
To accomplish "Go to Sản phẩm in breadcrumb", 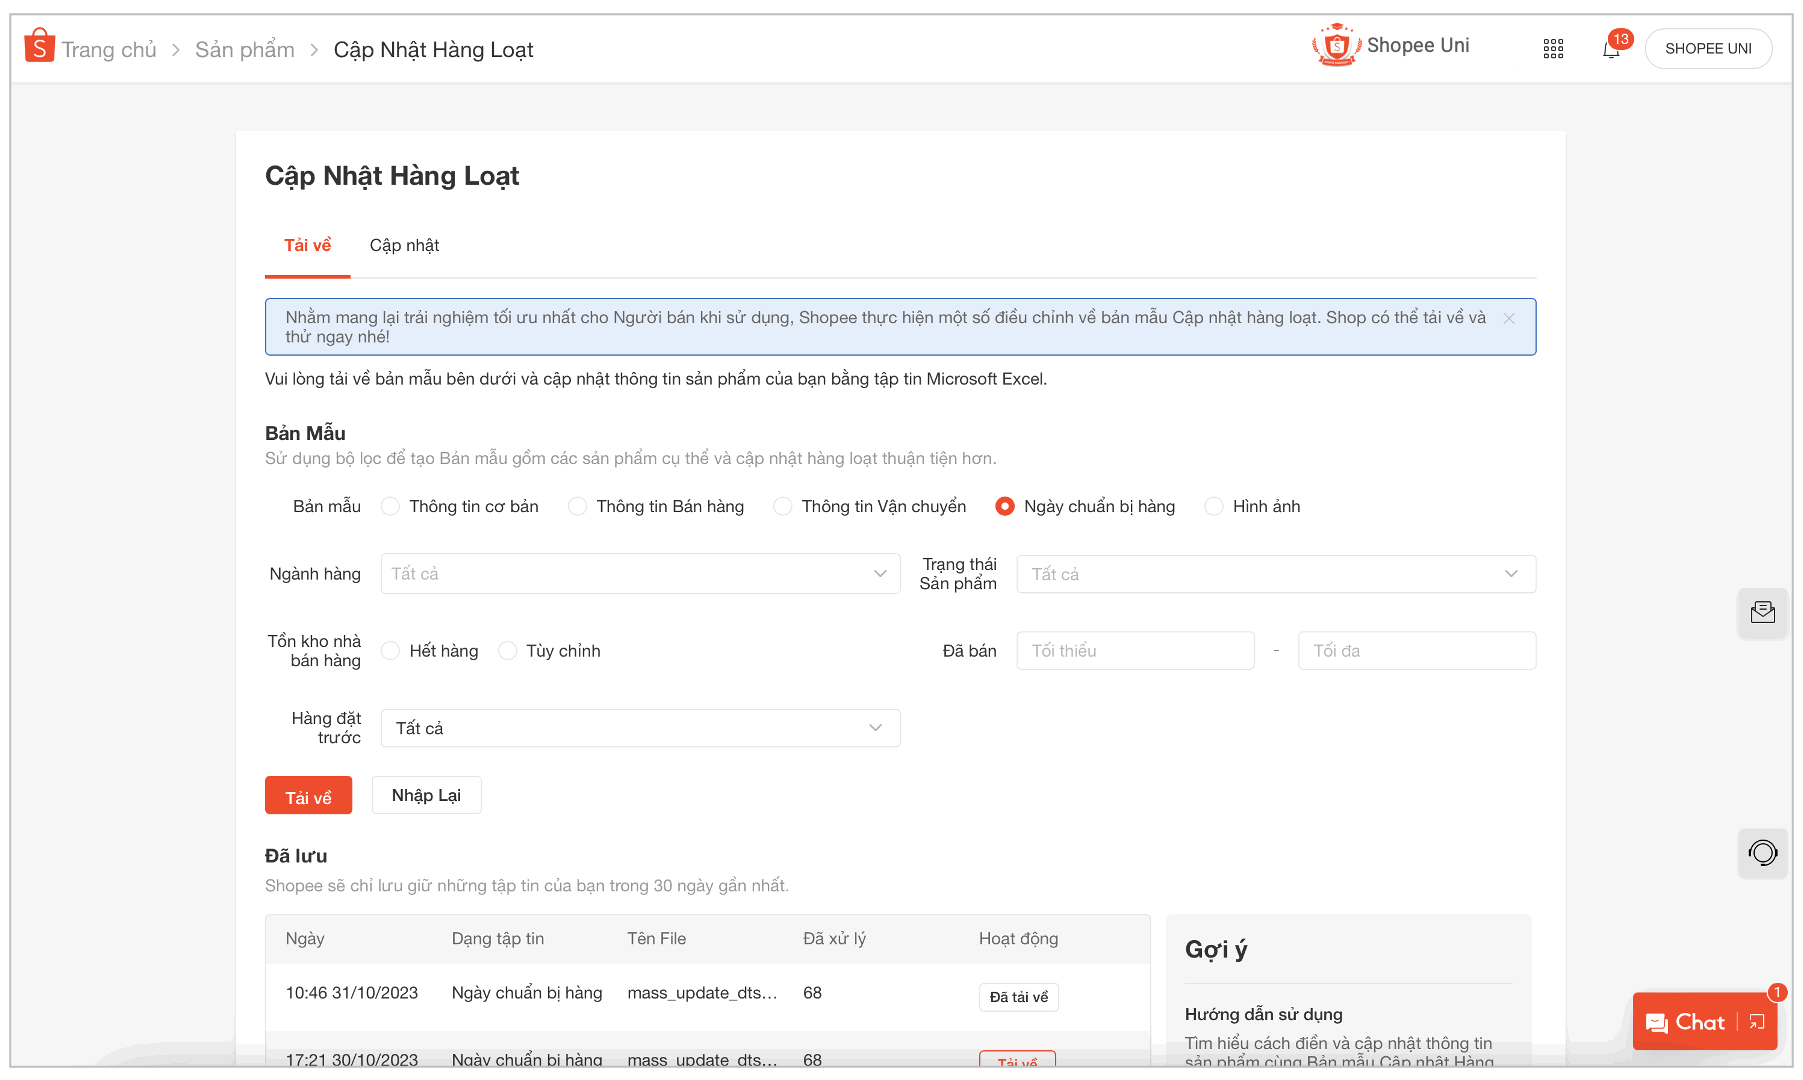I will (x=244, y=50).
